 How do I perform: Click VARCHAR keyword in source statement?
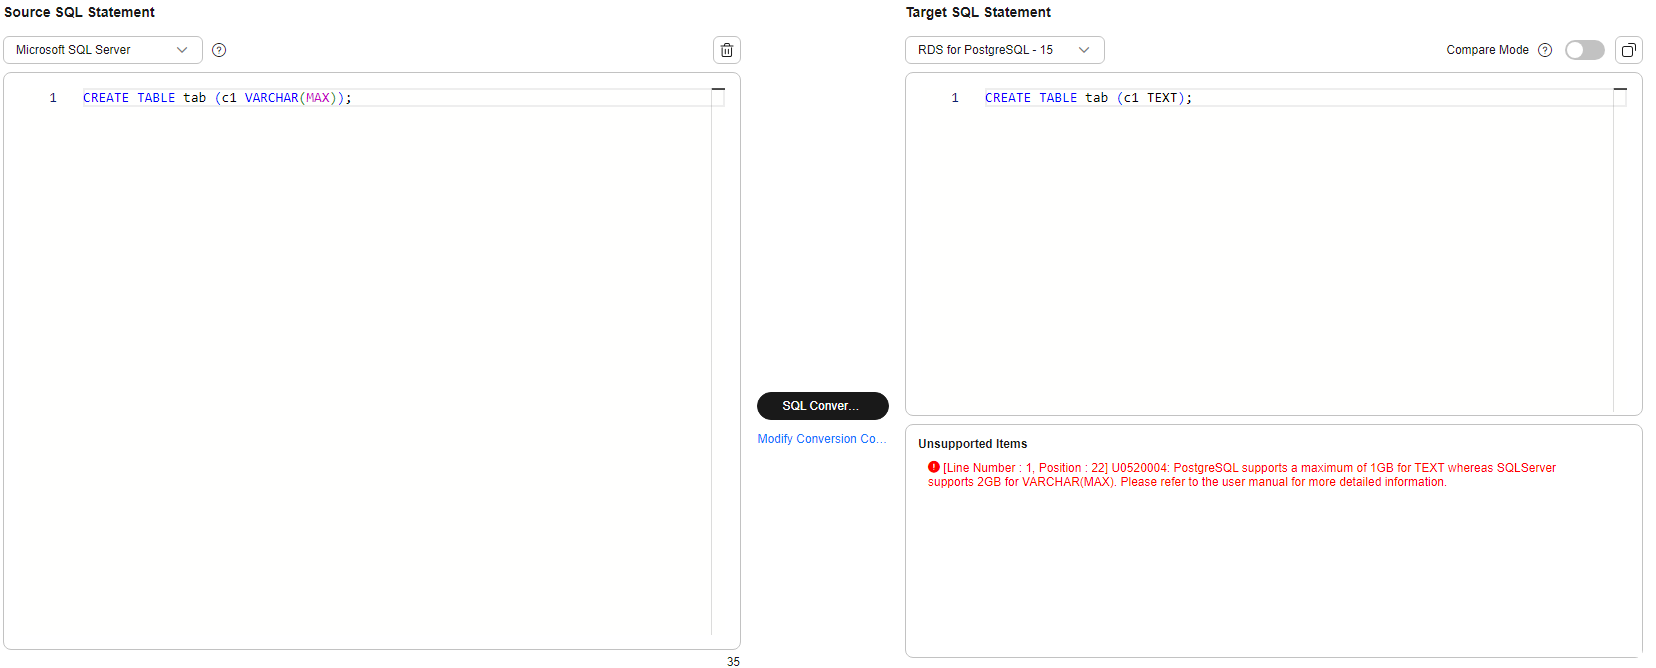272,98
